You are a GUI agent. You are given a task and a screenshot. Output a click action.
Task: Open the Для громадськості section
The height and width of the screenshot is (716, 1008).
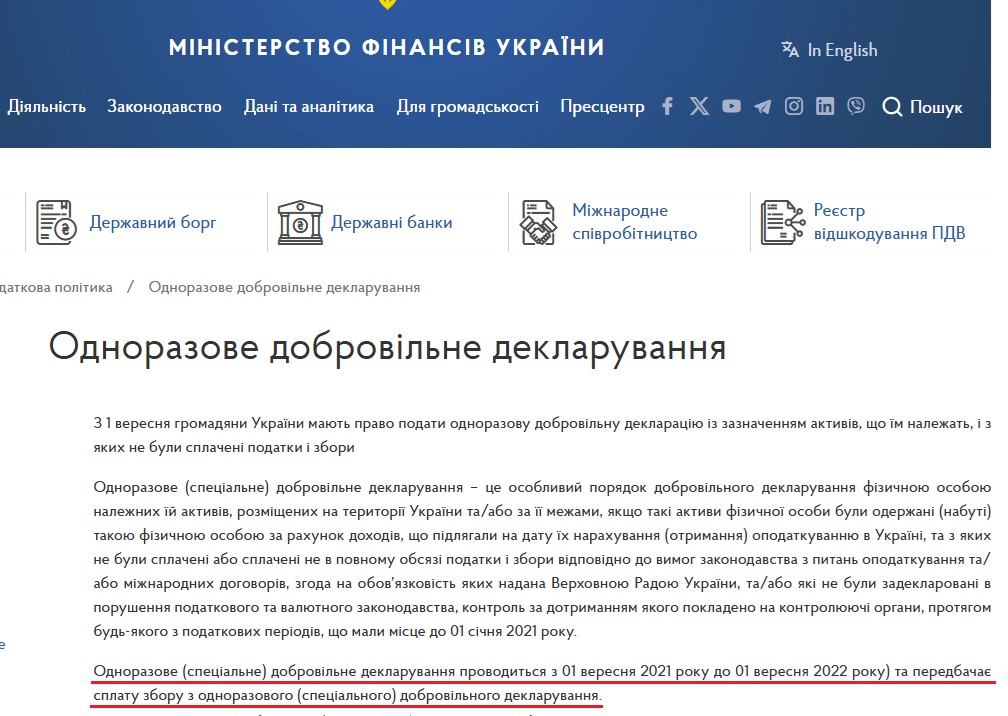468,106
